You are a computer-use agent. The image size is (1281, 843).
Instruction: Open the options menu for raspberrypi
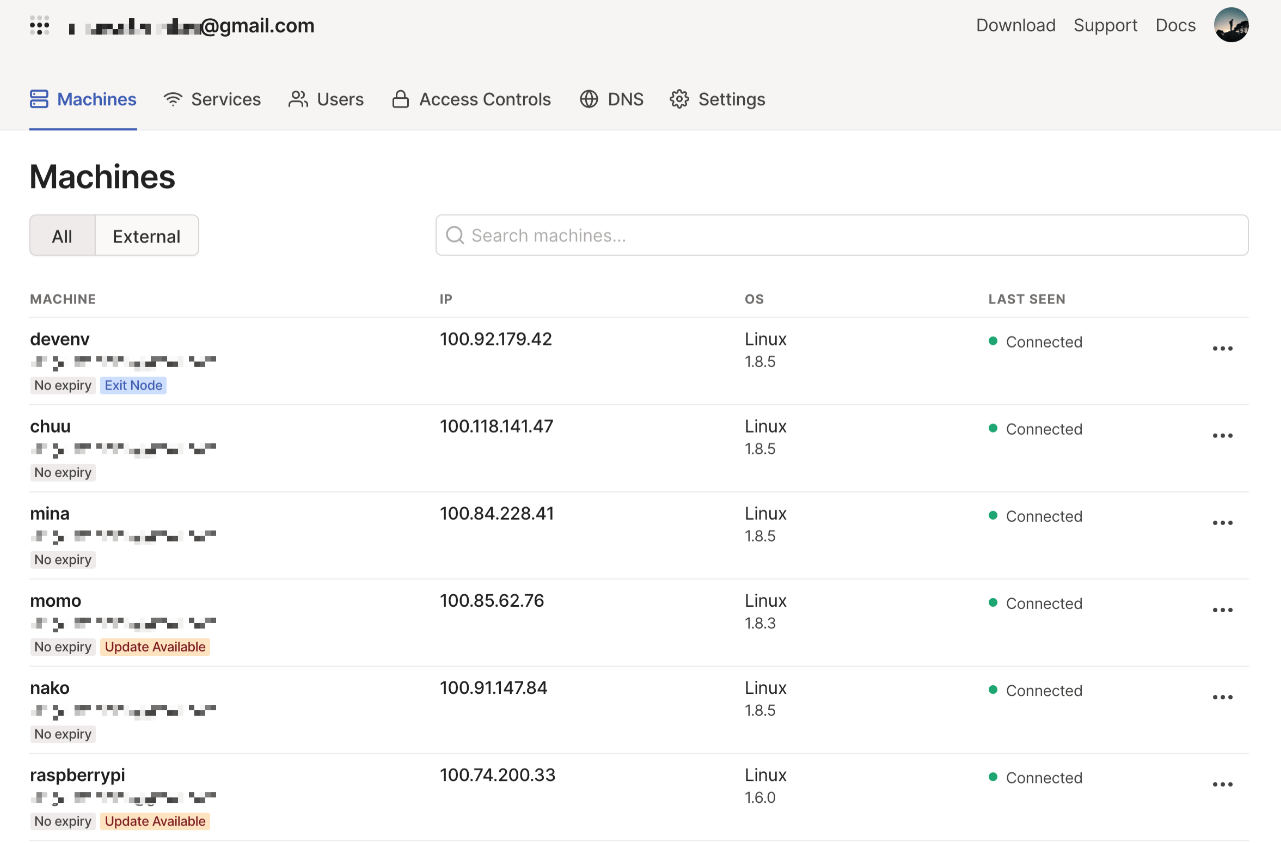tap(1222, 784)
